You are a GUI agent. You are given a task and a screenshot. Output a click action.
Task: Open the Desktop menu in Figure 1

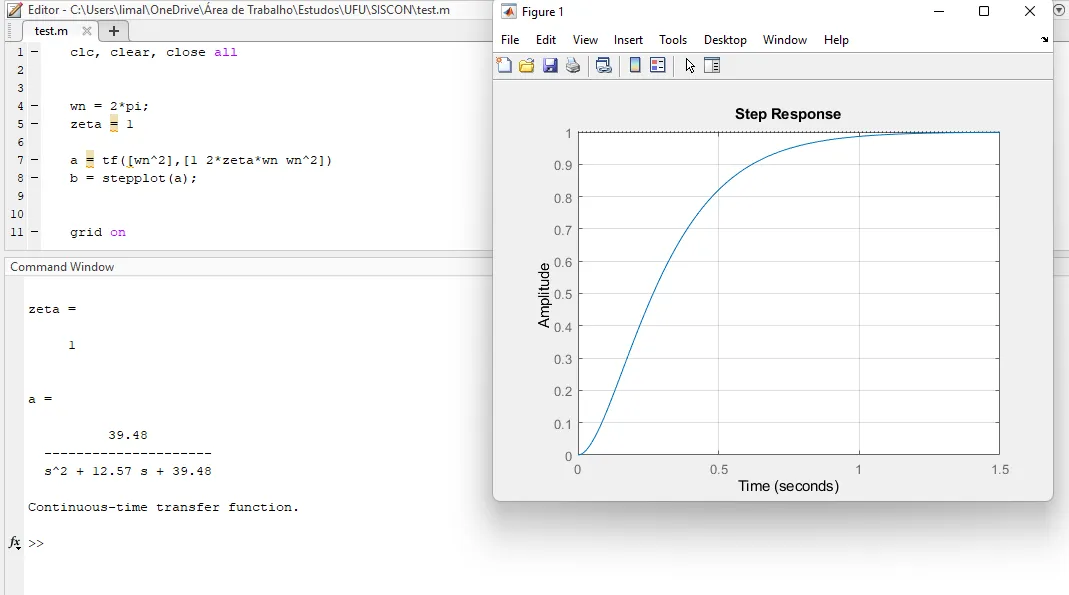pyautogui.click(x=725, y=40)
